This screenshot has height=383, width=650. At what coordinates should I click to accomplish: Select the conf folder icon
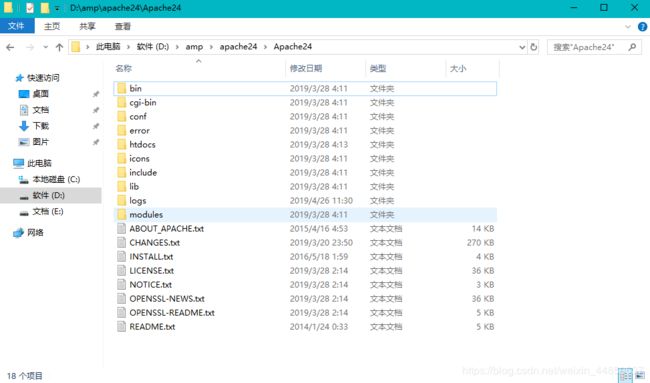click(x=121, y=116)
